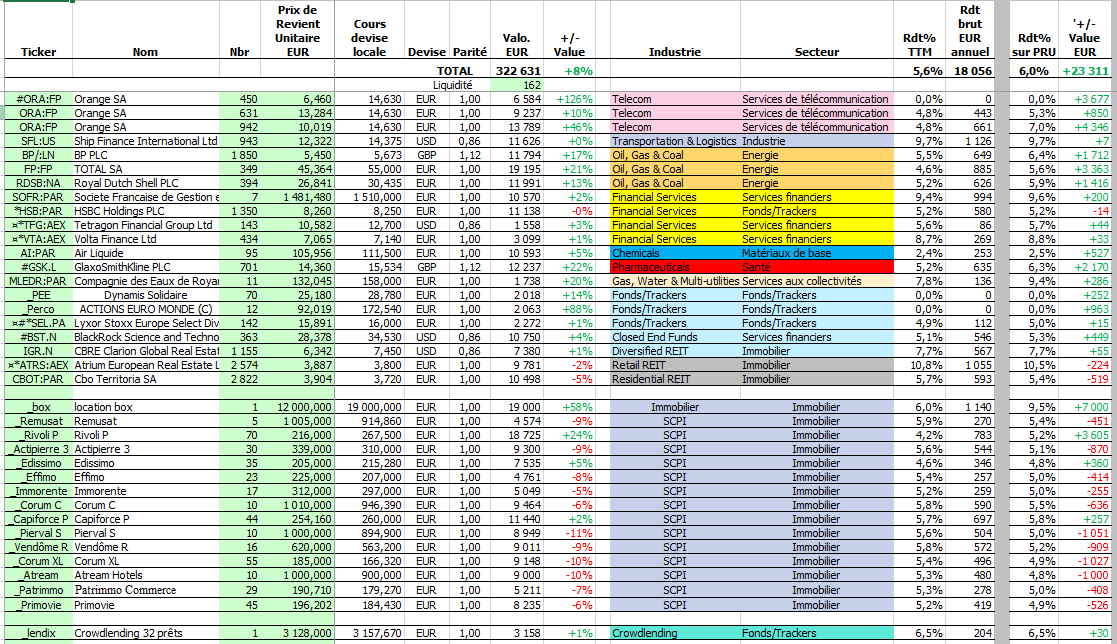This screenshot has width=1117, height=644.
Task: Select the Retail REIT industry cell
Action: coord(675,365)
